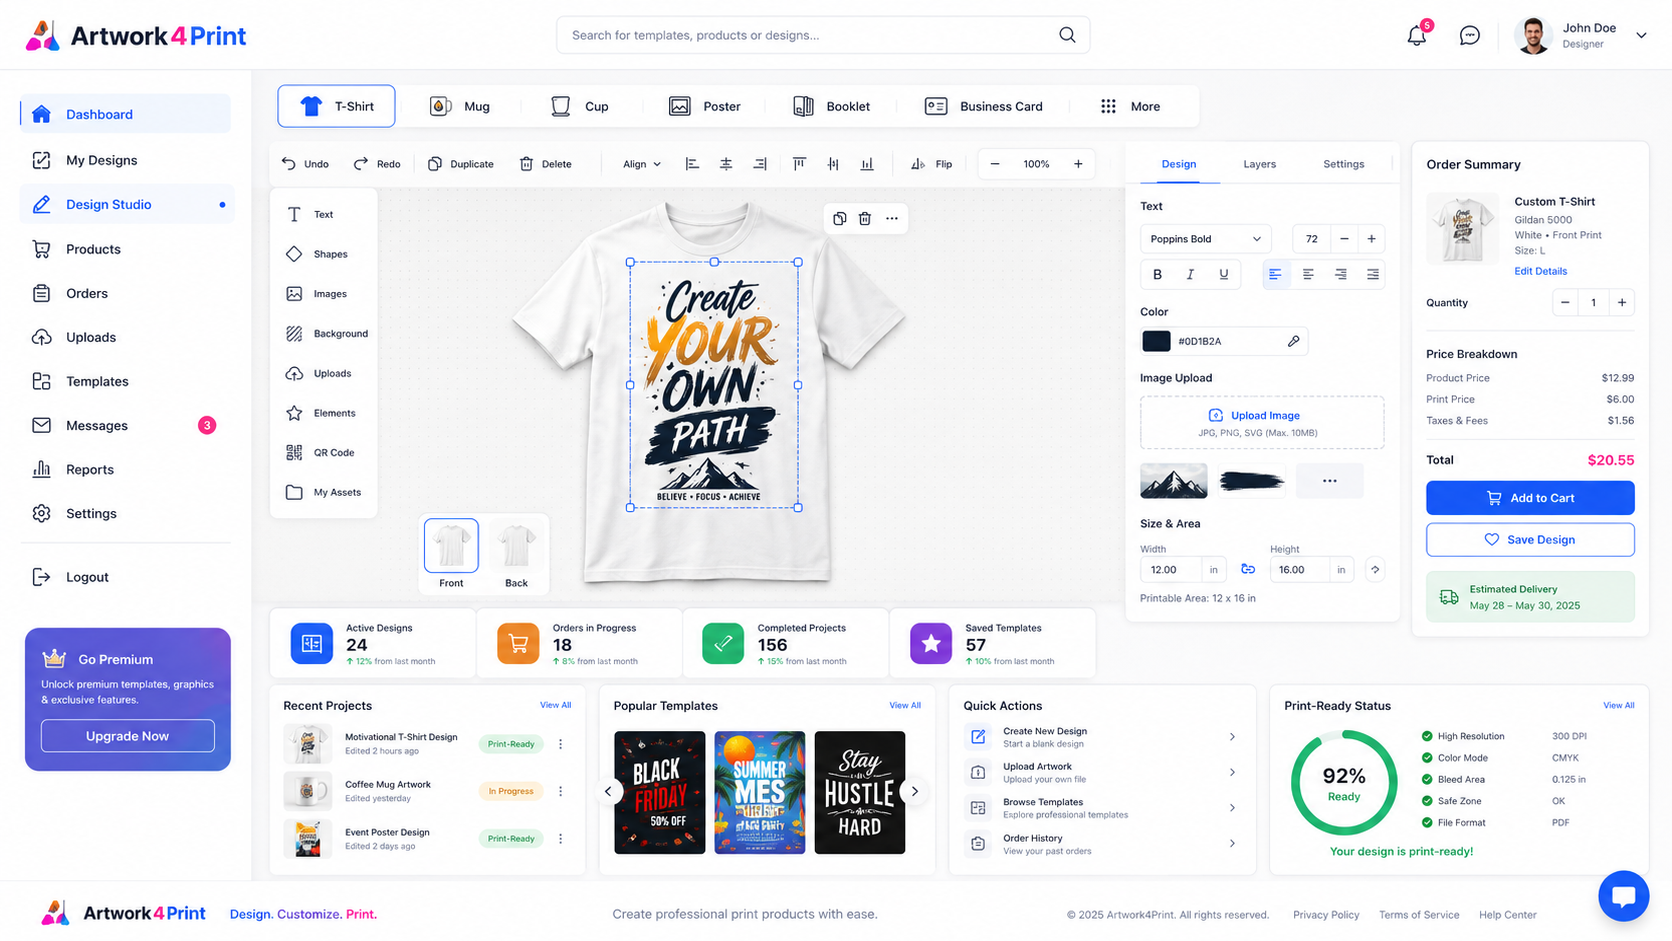Zoom in the canvas with the plus button

tap(1078, 164)
